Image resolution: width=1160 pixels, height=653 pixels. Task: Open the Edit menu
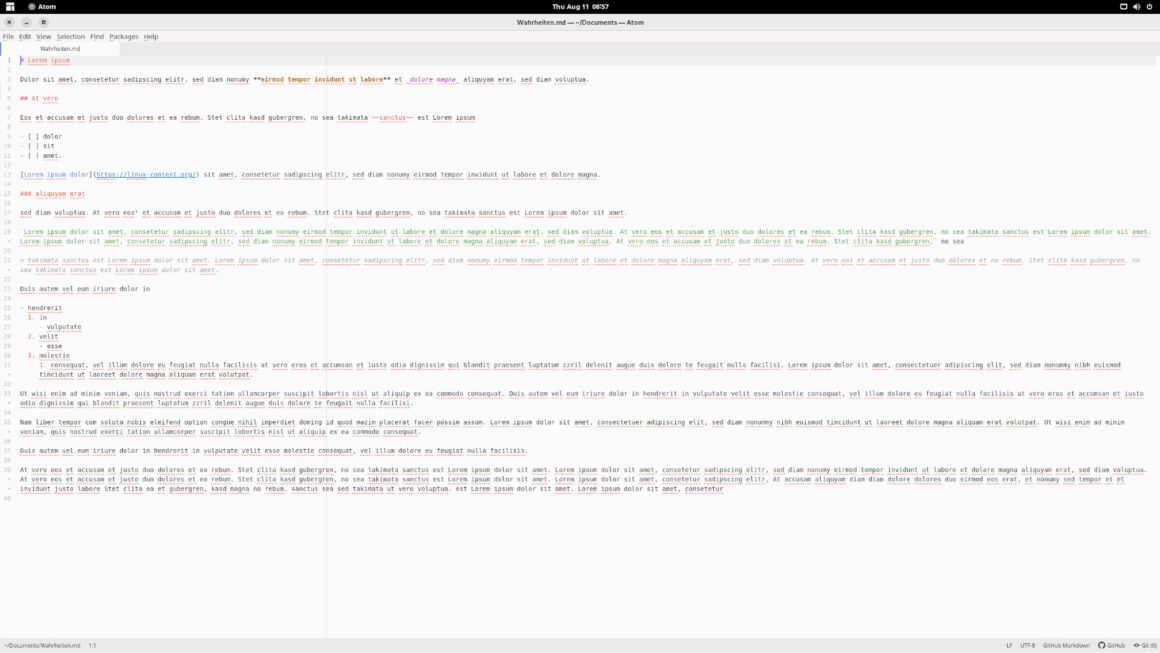point(24,36)
